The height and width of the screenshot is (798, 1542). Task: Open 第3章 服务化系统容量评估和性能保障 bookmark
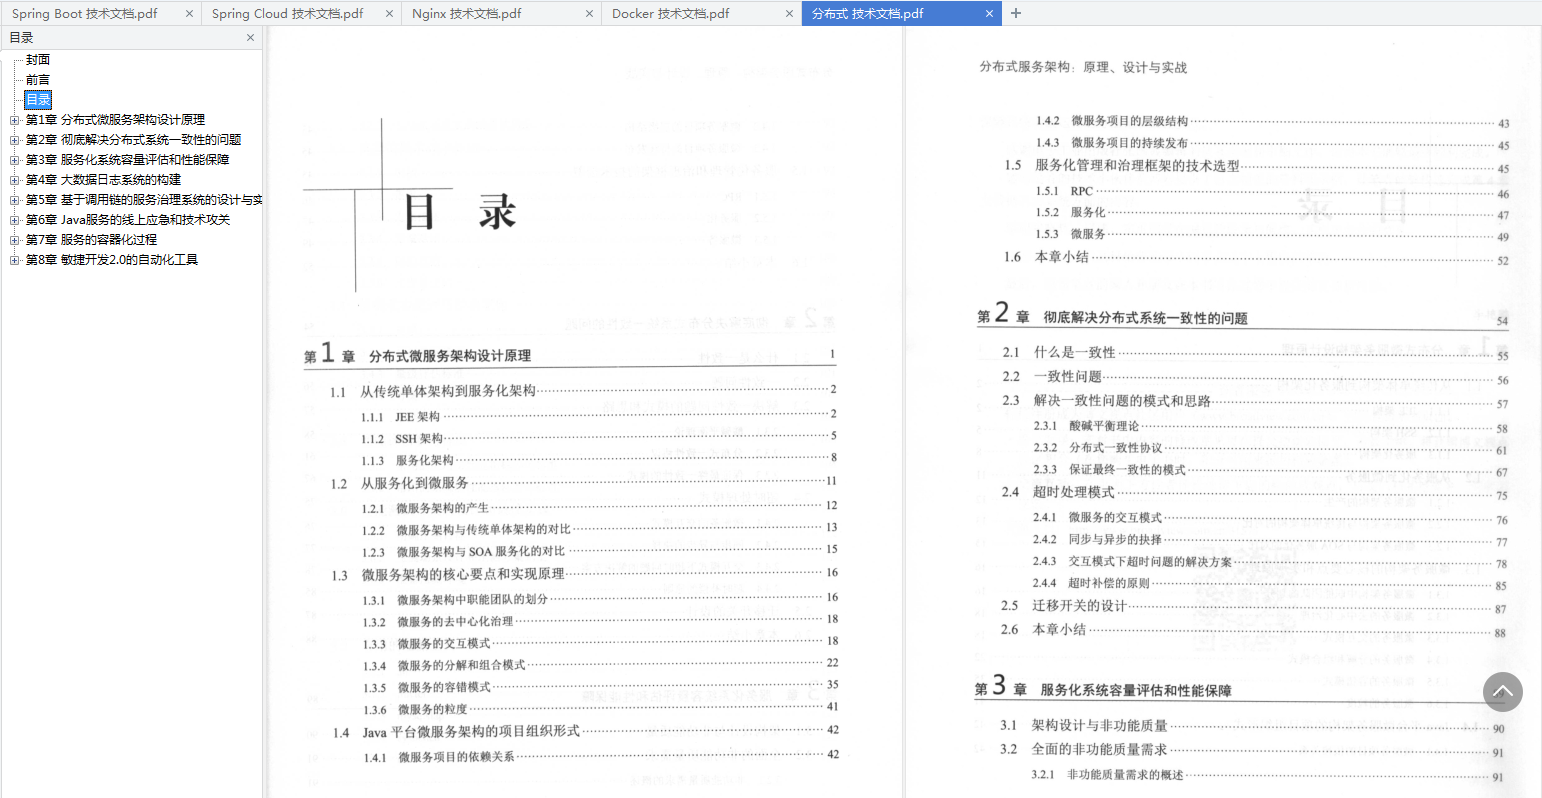127,160
